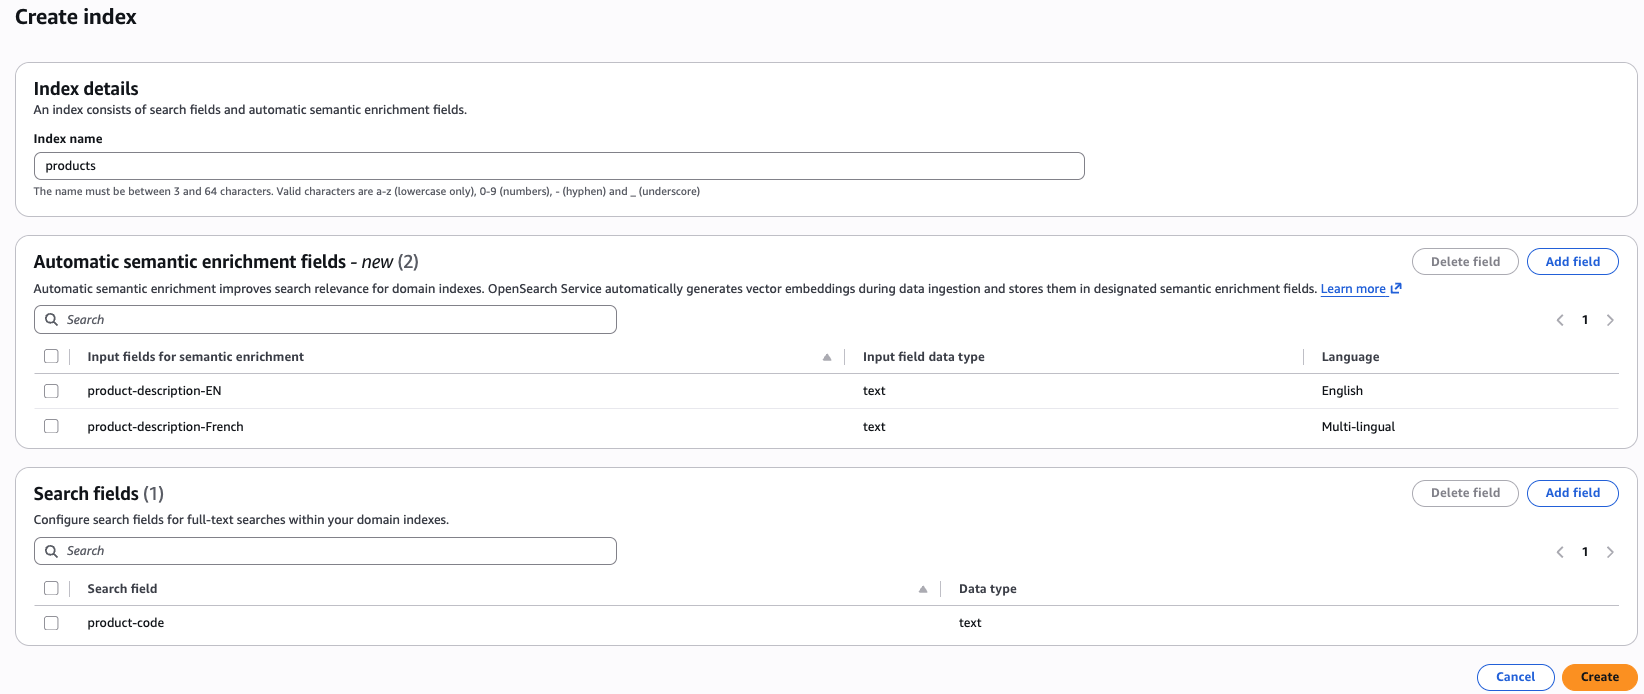The image size is (1644, 694).
Task: Open the Learn more link
Action: 1352,289
